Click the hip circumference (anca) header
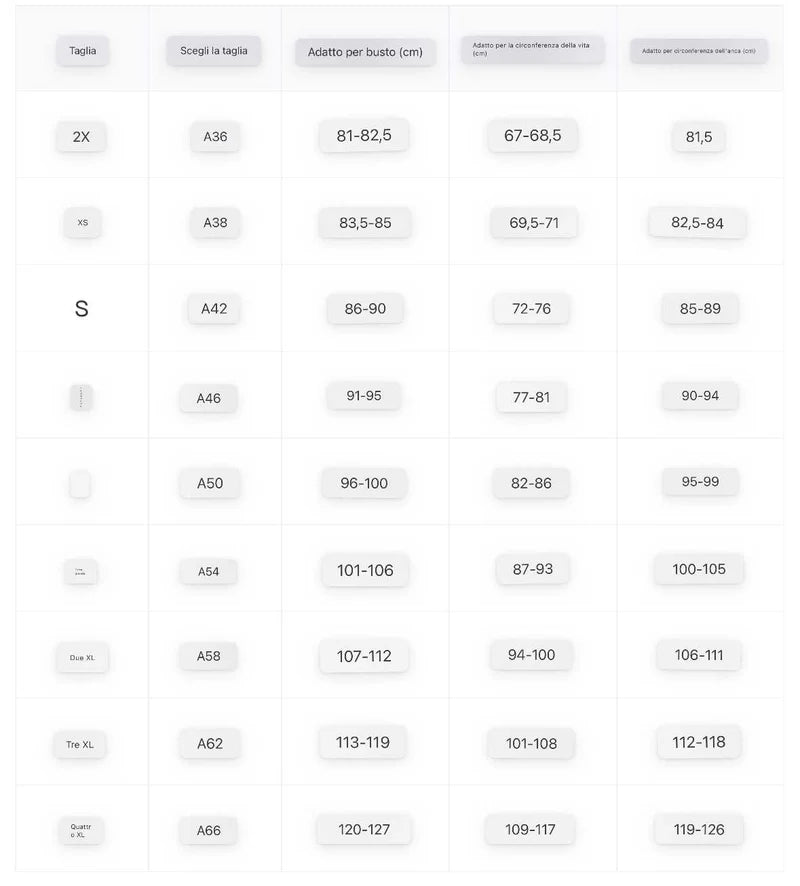This screenshot has height=886, width=800. (698, 51)
